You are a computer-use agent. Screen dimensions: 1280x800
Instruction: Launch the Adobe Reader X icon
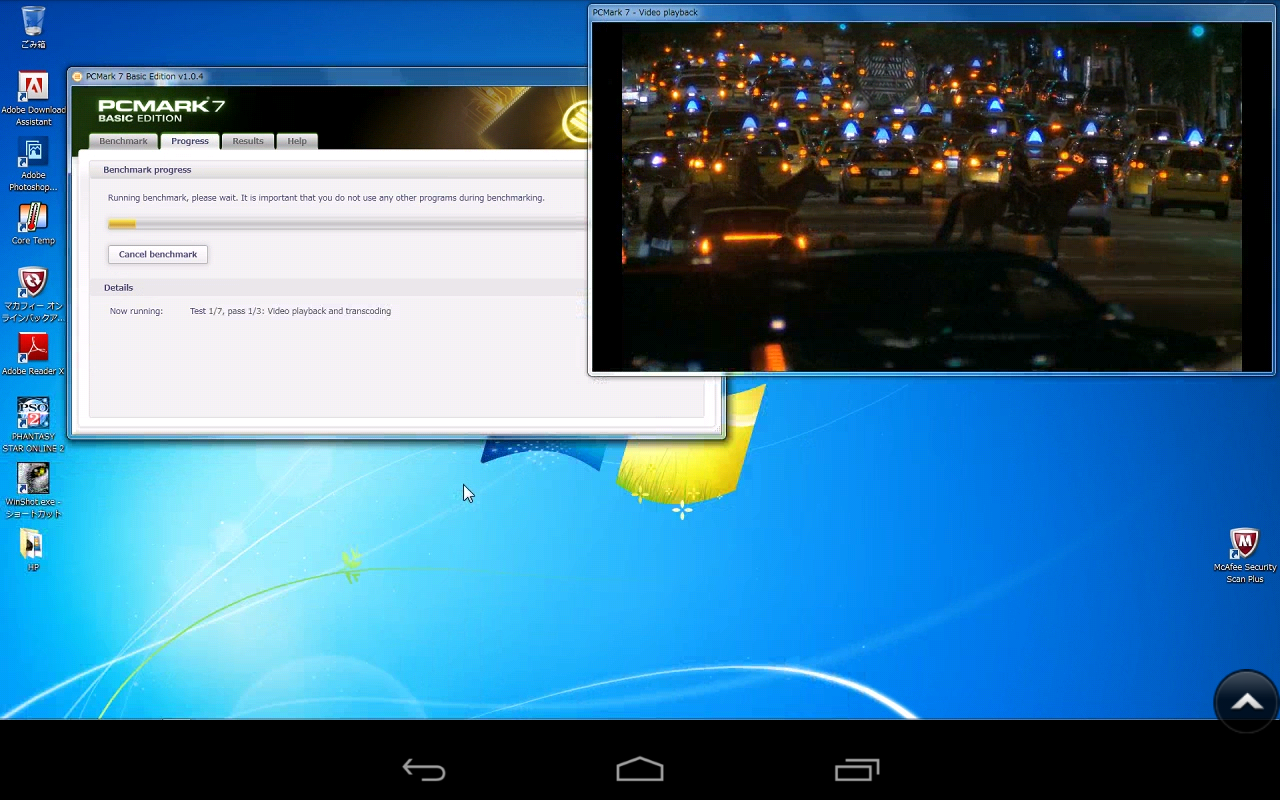click(x=33, y=354)
